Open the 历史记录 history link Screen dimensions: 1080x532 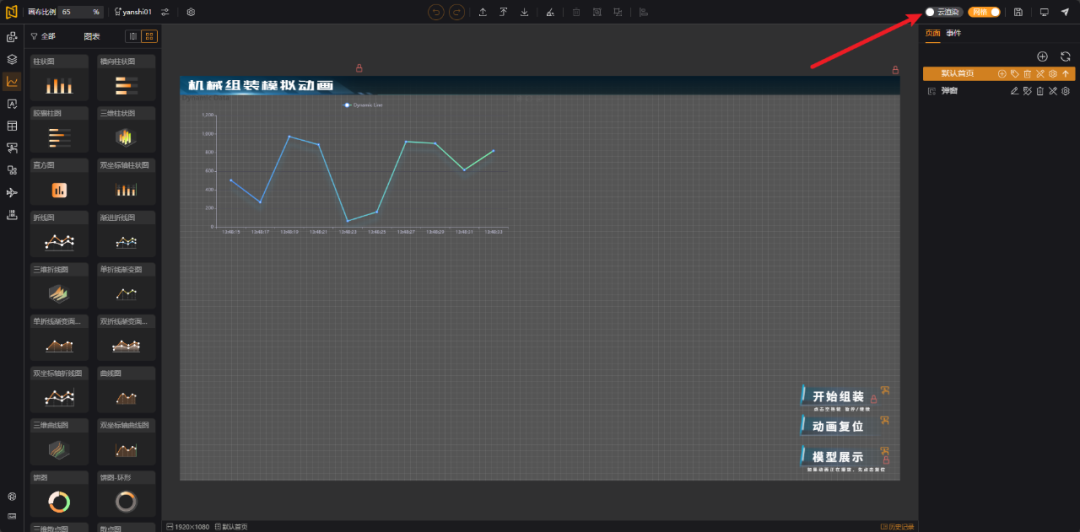tap(897, 526)
